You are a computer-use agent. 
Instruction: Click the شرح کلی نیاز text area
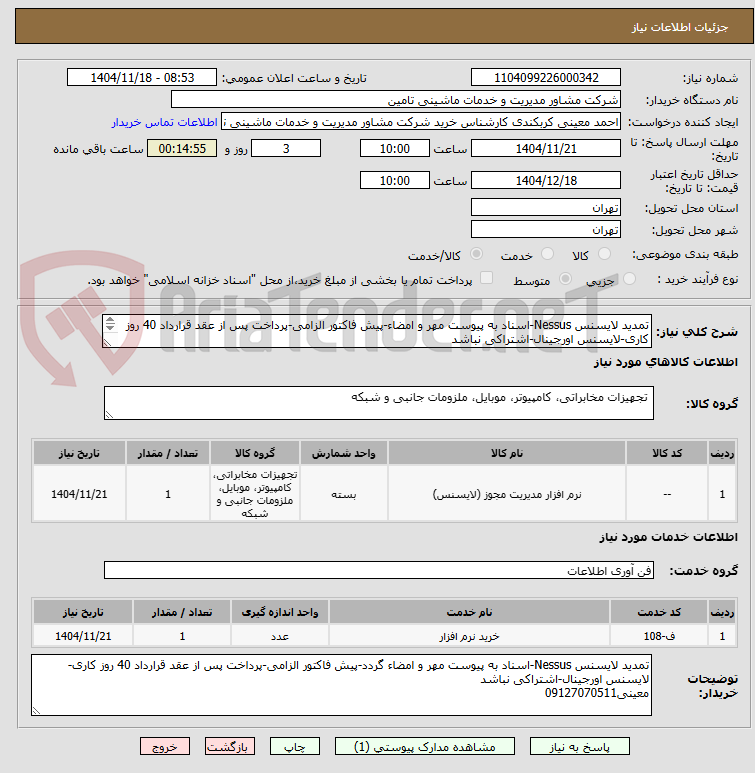point(377,331)
